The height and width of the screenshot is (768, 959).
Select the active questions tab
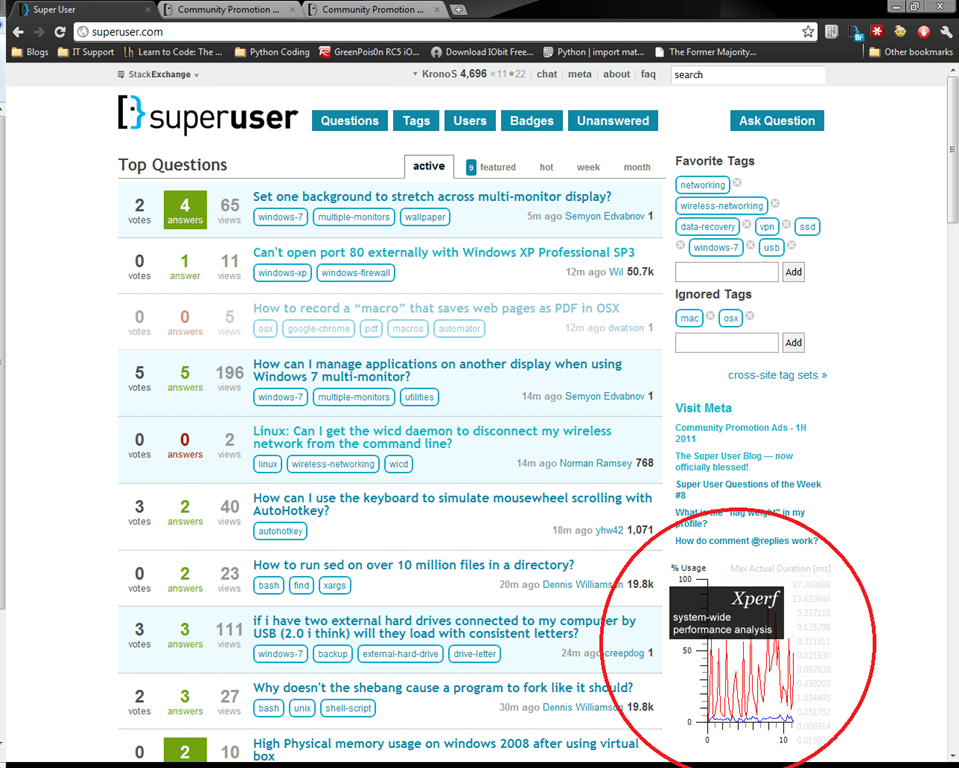click(x=429, y=166)
